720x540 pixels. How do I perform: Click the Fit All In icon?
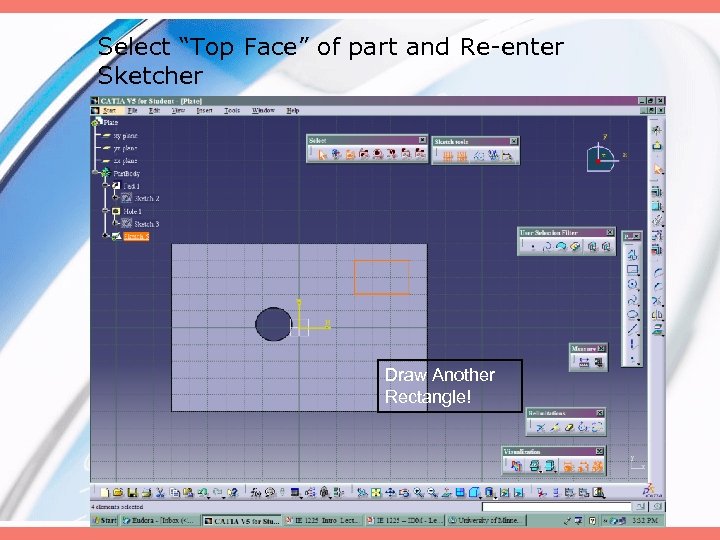tap(376, 493)
